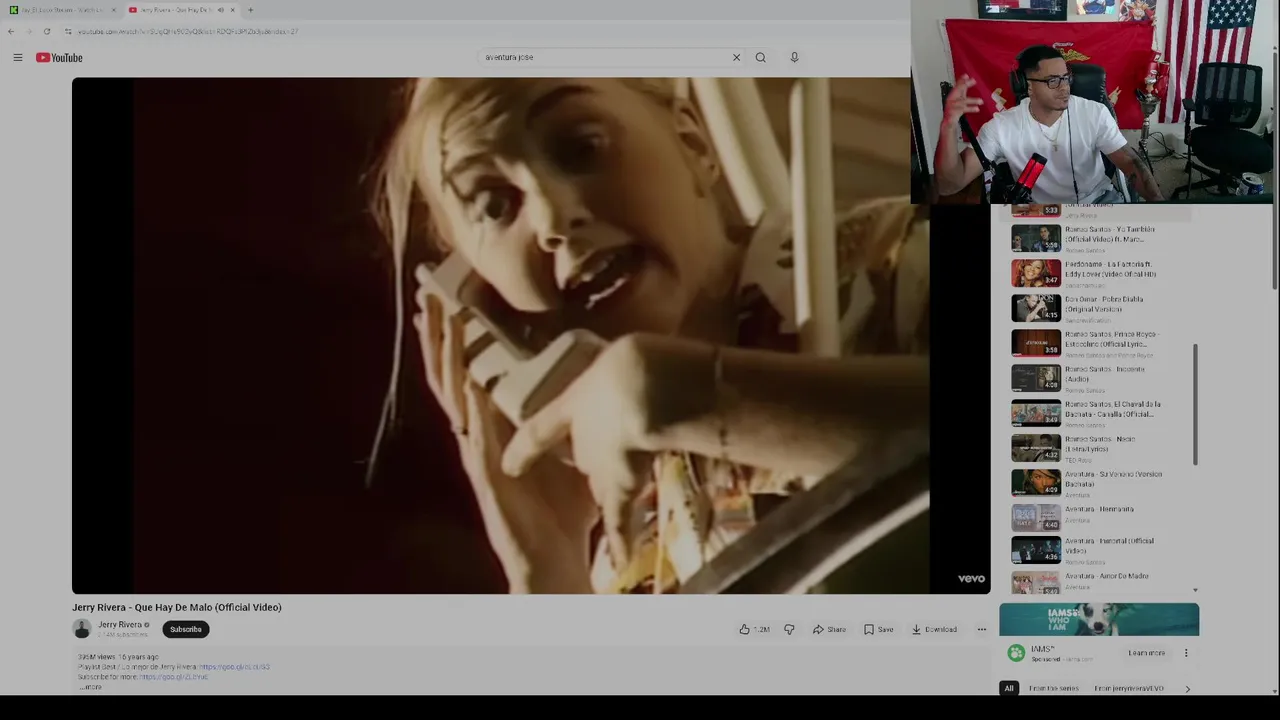Open more actions under the video
1280x720 pixels.
pyautogui.click(x=982, y=629)
